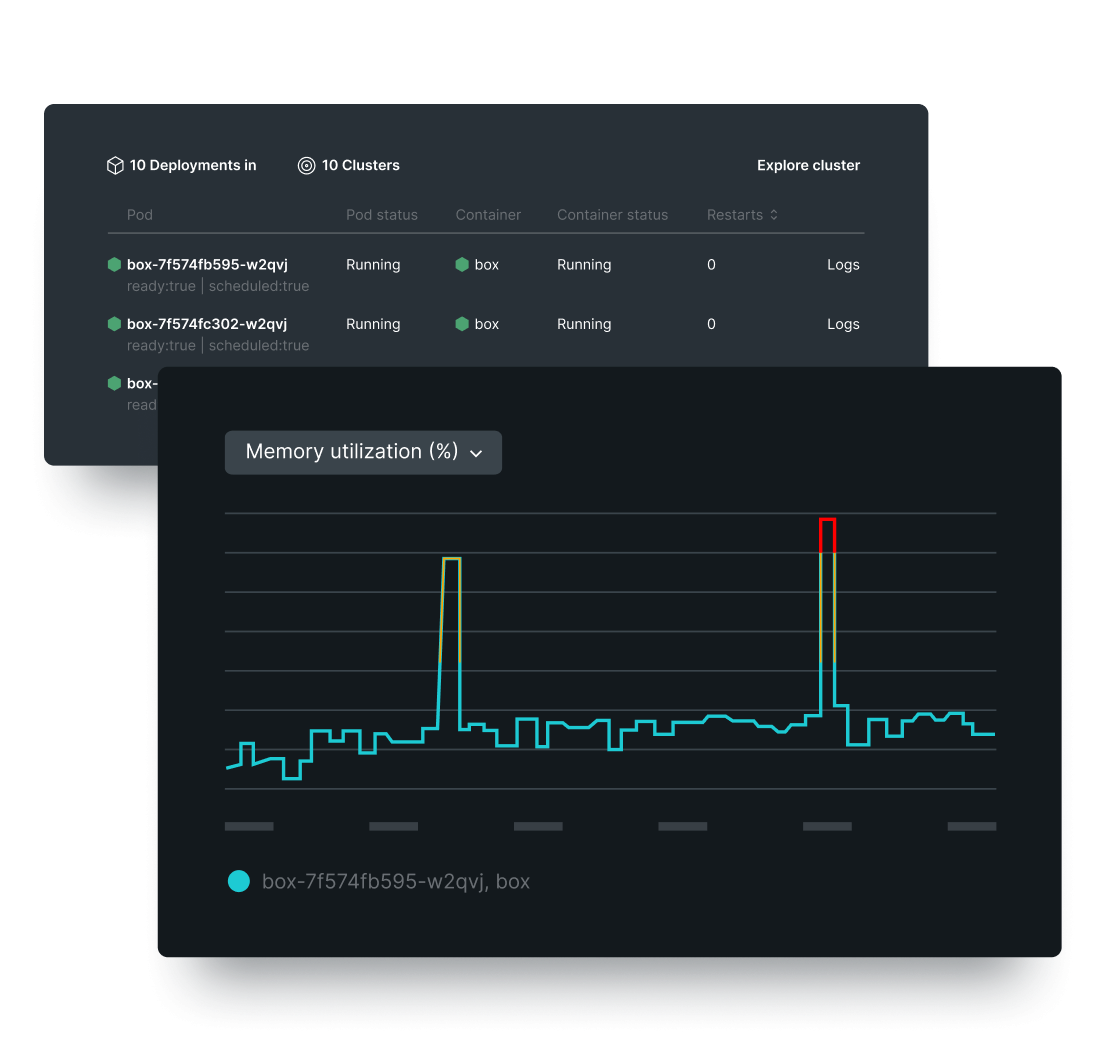
Task: Click the third pod's green hexagon icon
Action: click(x=114, y=383)
